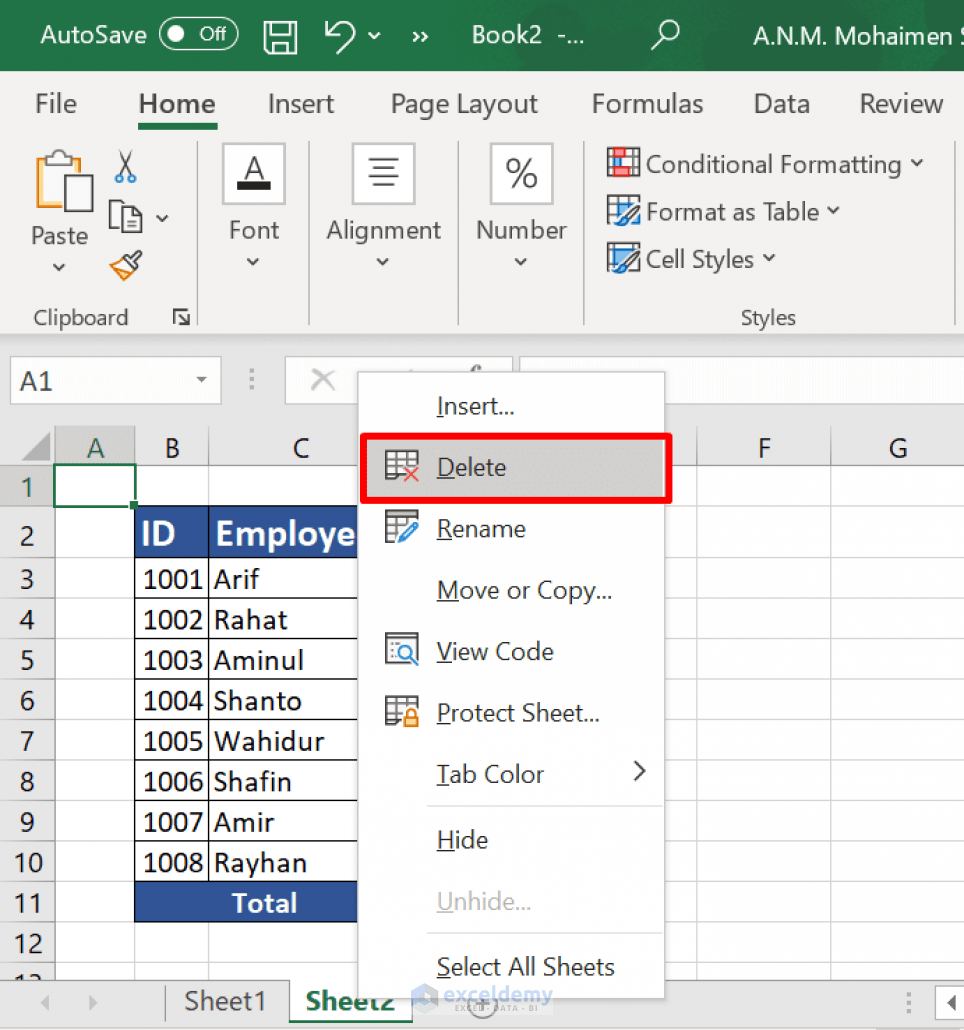Switch to the Sheet1 tab
The height and width of the screenshot is (1030, 964).
pyautogui.click(x=225, y=1000)
